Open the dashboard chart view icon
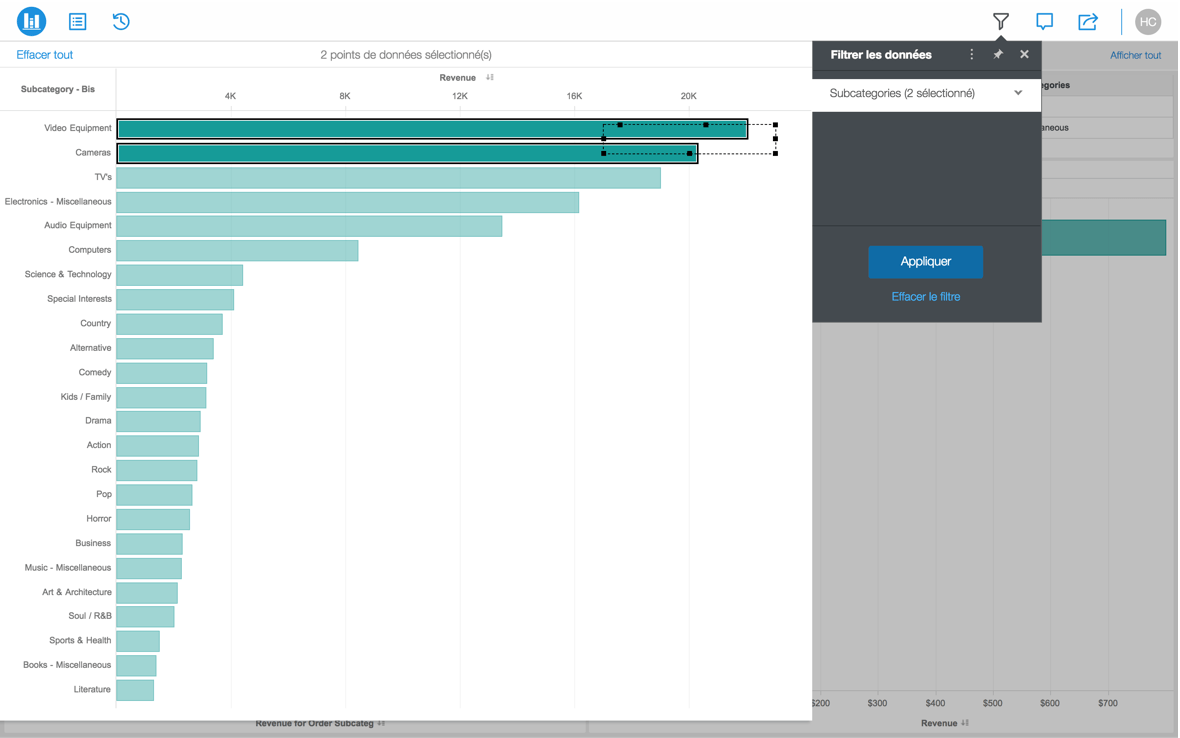1180x738 pixels. pyautogui.click(x=32, y=21)
